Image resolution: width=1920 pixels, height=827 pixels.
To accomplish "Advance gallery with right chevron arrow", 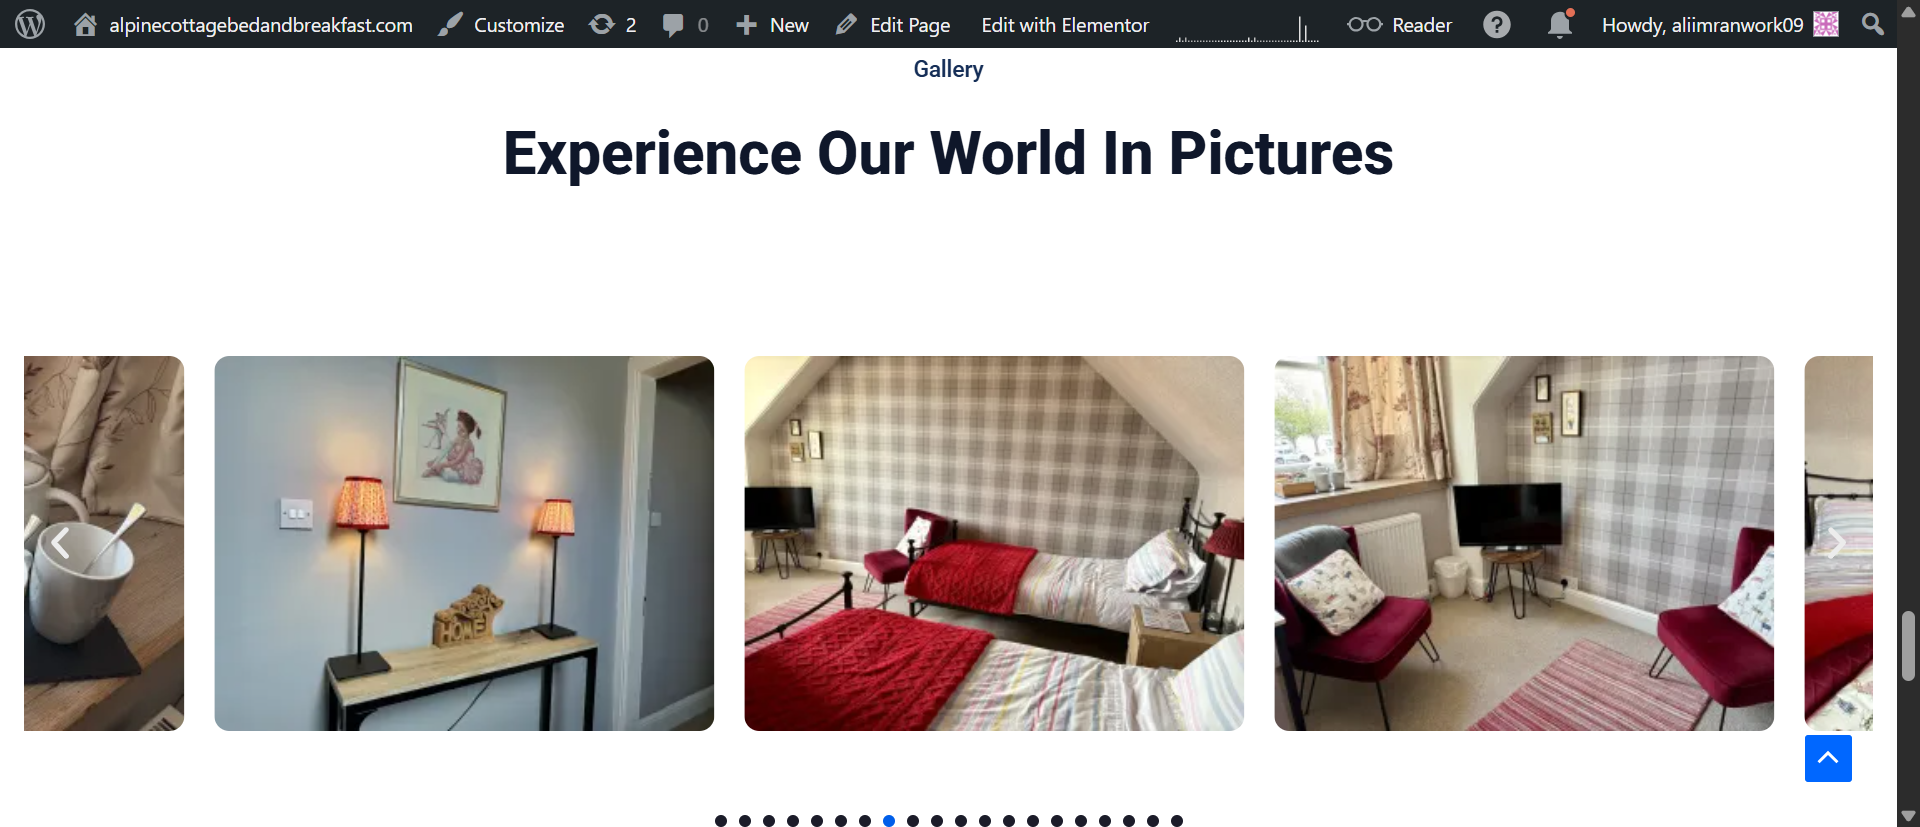I will pyautogui.click(x=1836, y=543).
